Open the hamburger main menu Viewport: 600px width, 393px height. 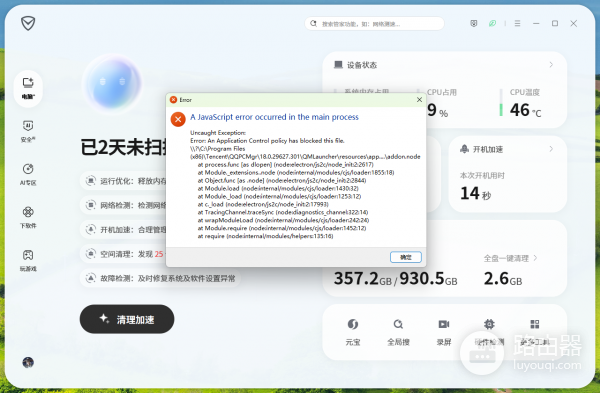517,23
